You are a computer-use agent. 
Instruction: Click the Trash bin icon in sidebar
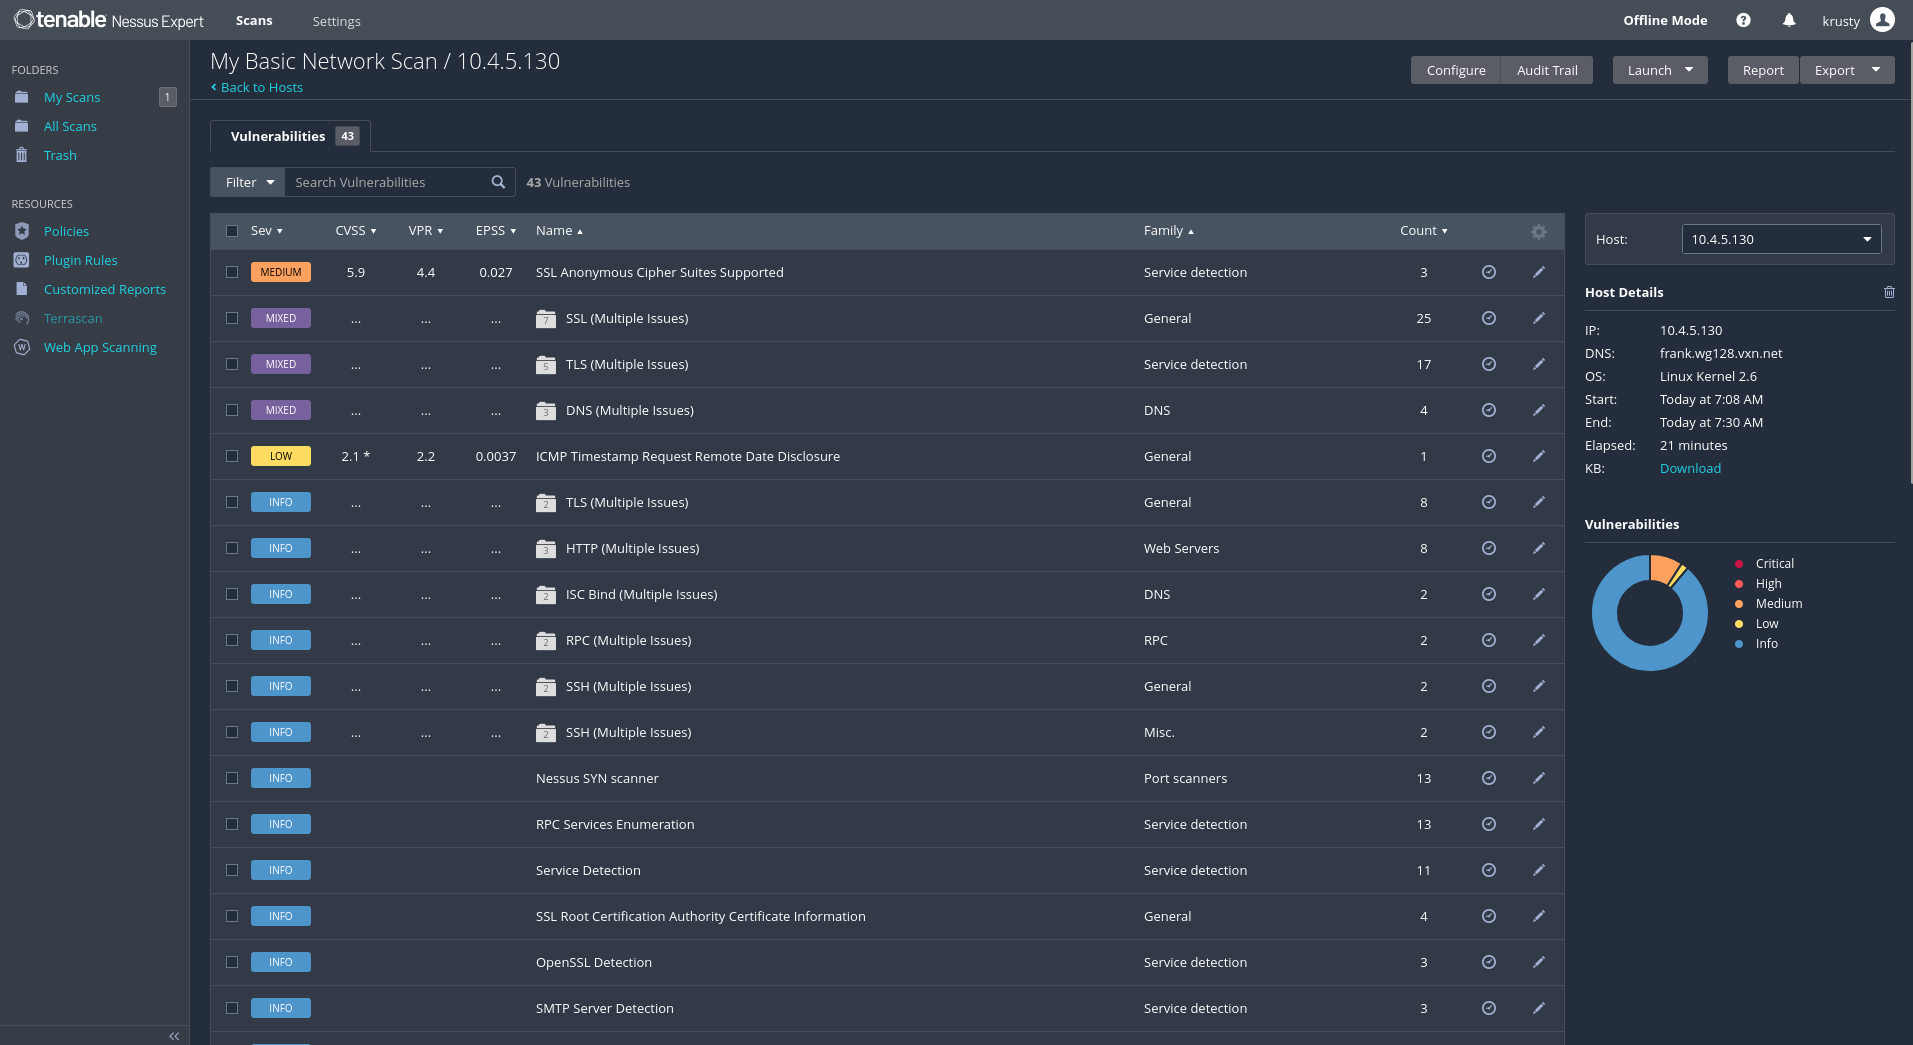click(22, 155)
